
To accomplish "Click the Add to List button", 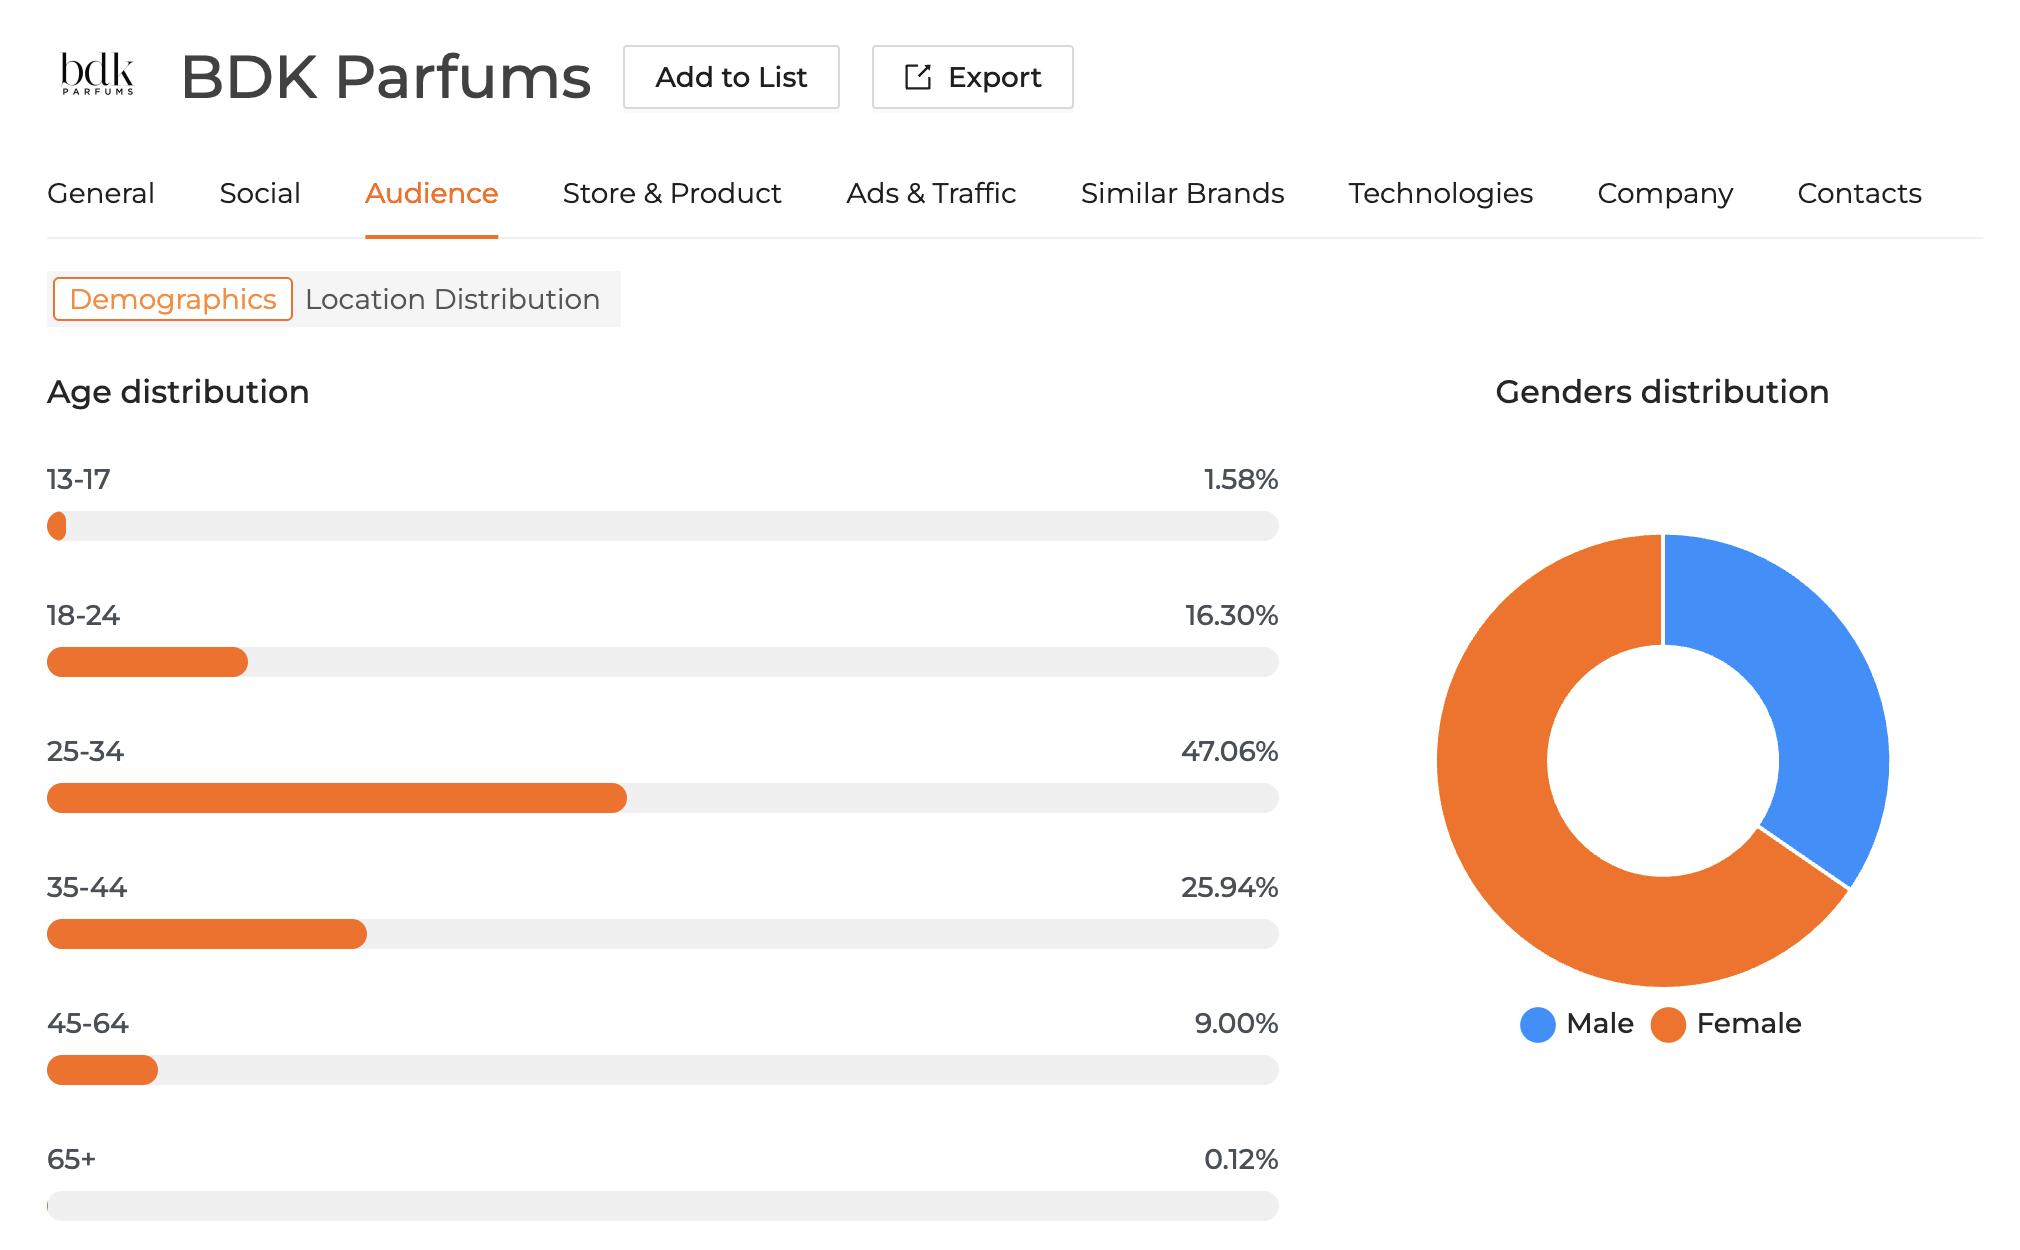I will pos(731,77).
